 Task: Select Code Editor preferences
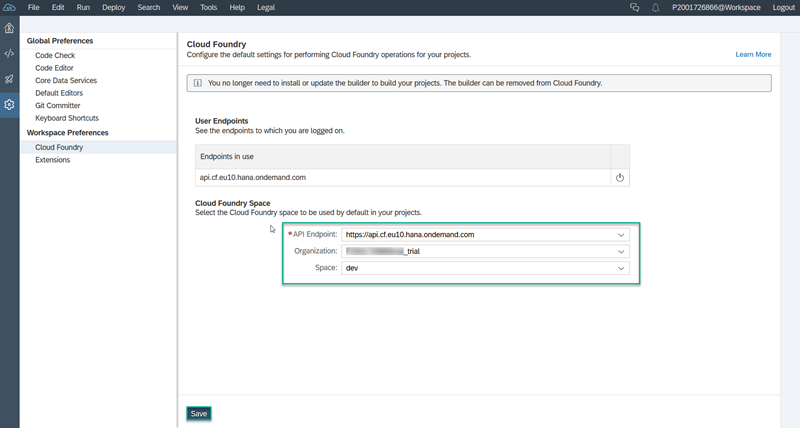tap(54, 68)
